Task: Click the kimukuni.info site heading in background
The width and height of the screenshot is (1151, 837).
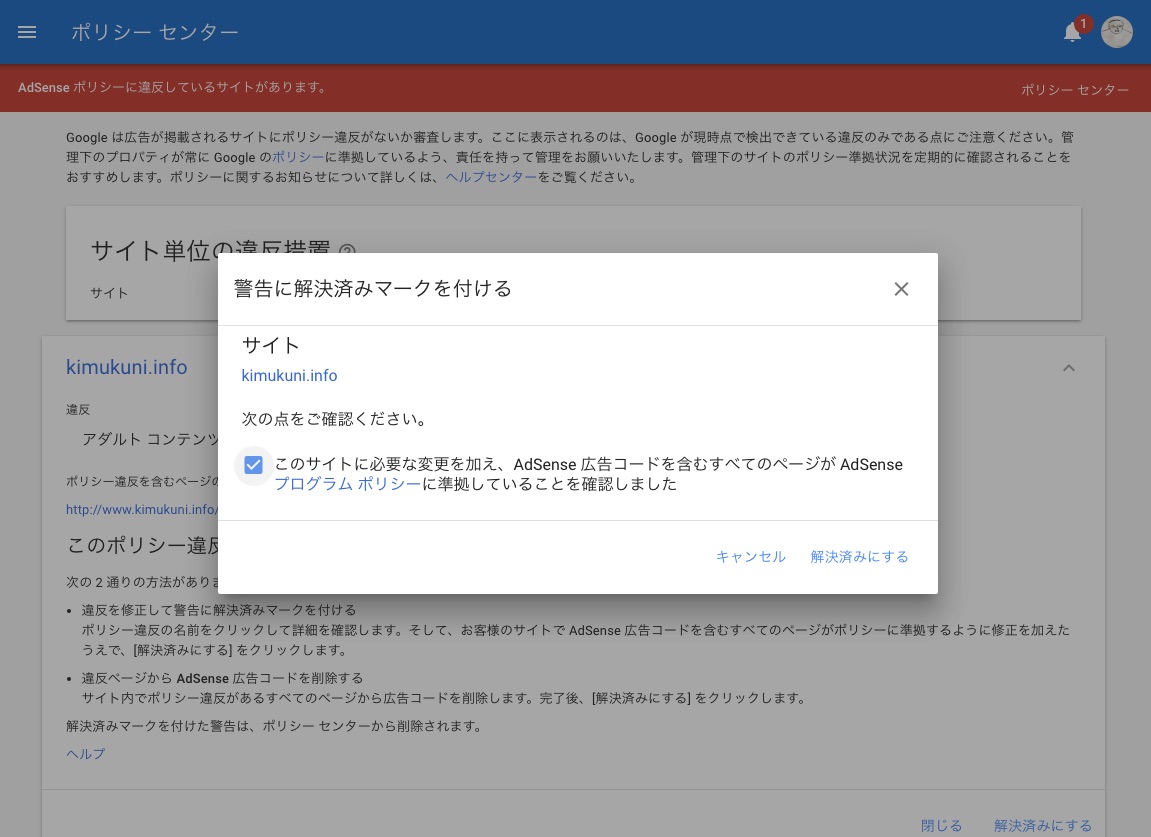Action: tap(126, 367)
